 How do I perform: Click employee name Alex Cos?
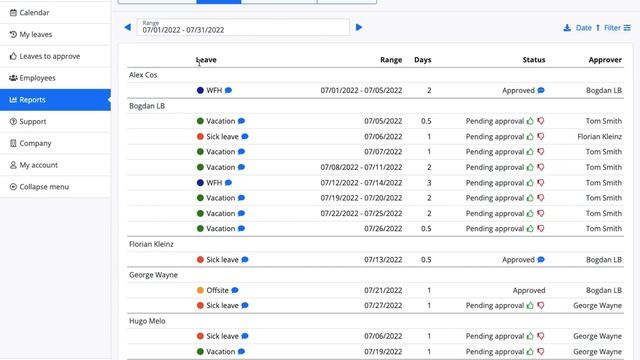[143, 75]
